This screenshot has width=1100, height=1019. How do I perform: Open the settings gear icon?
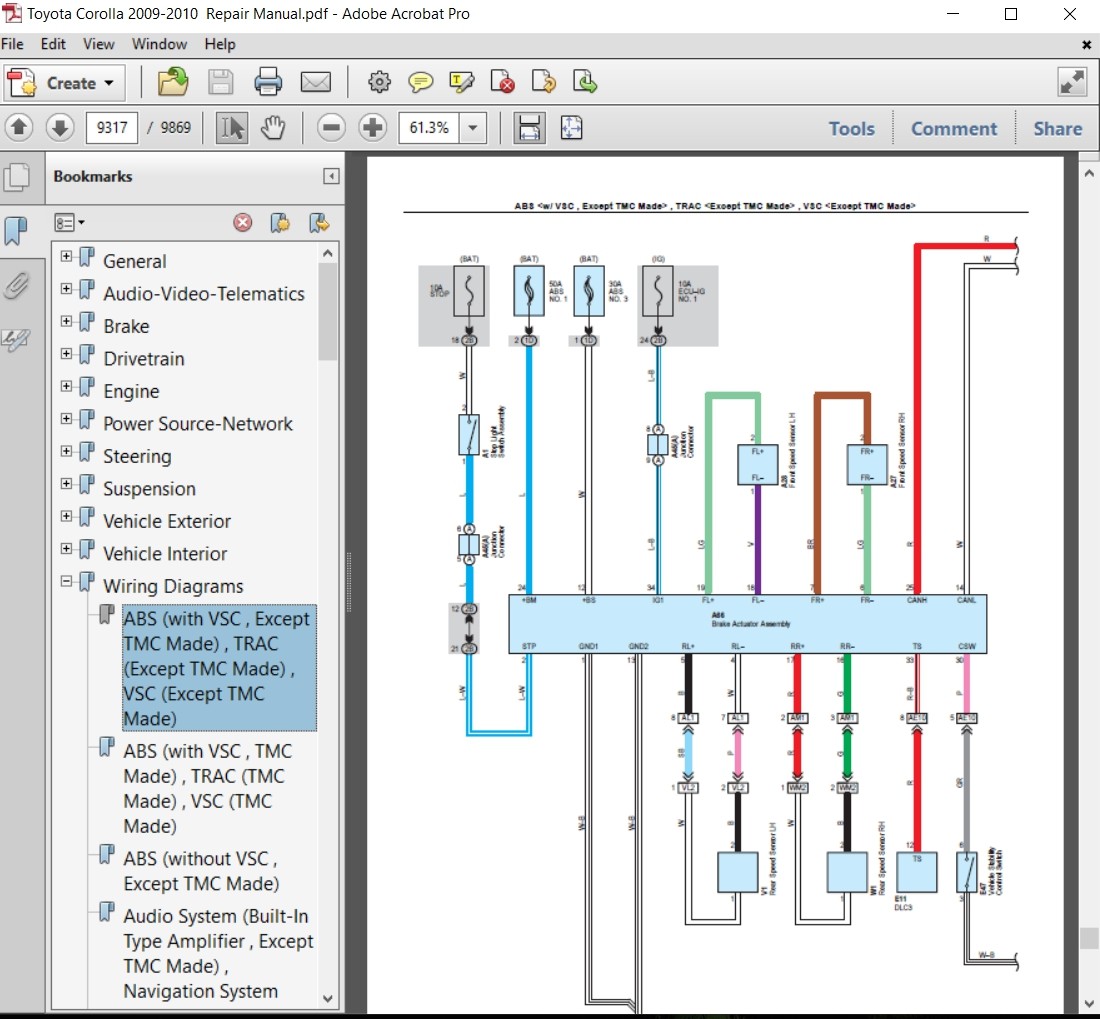[x=379, y=82]
